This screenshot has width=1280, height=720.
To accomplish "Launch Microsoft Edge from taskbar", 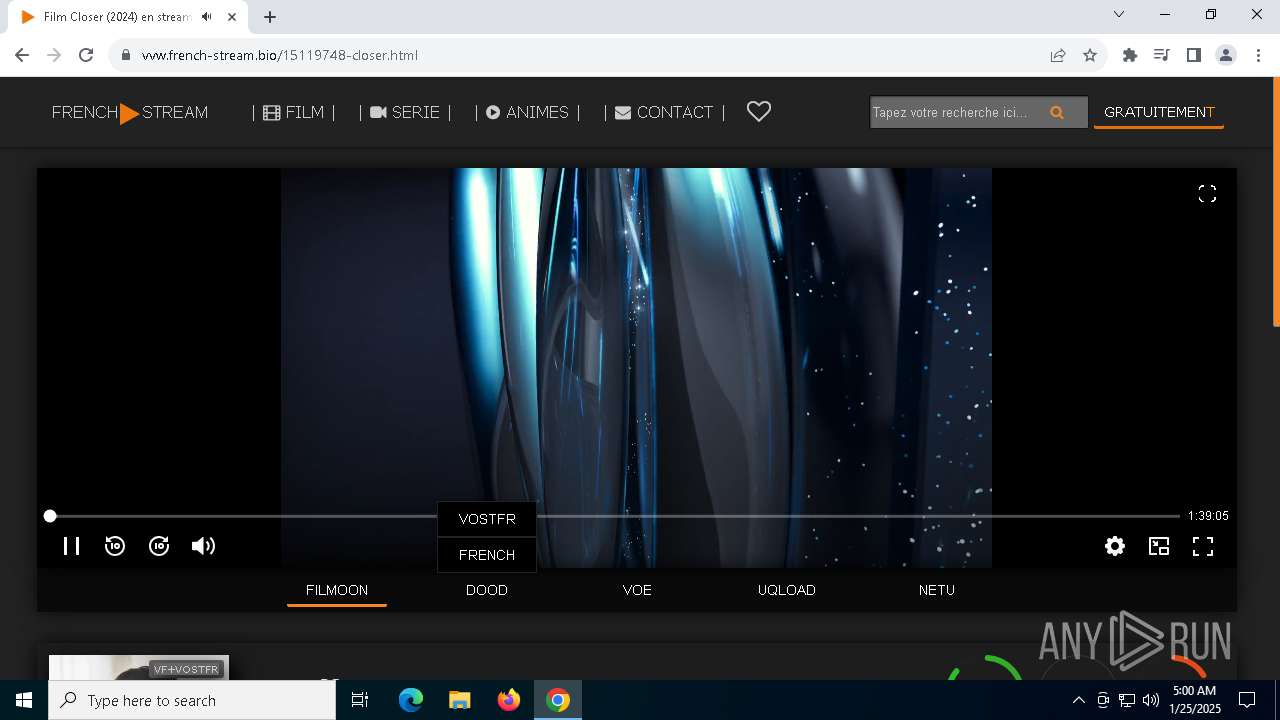I will (411, 700).
